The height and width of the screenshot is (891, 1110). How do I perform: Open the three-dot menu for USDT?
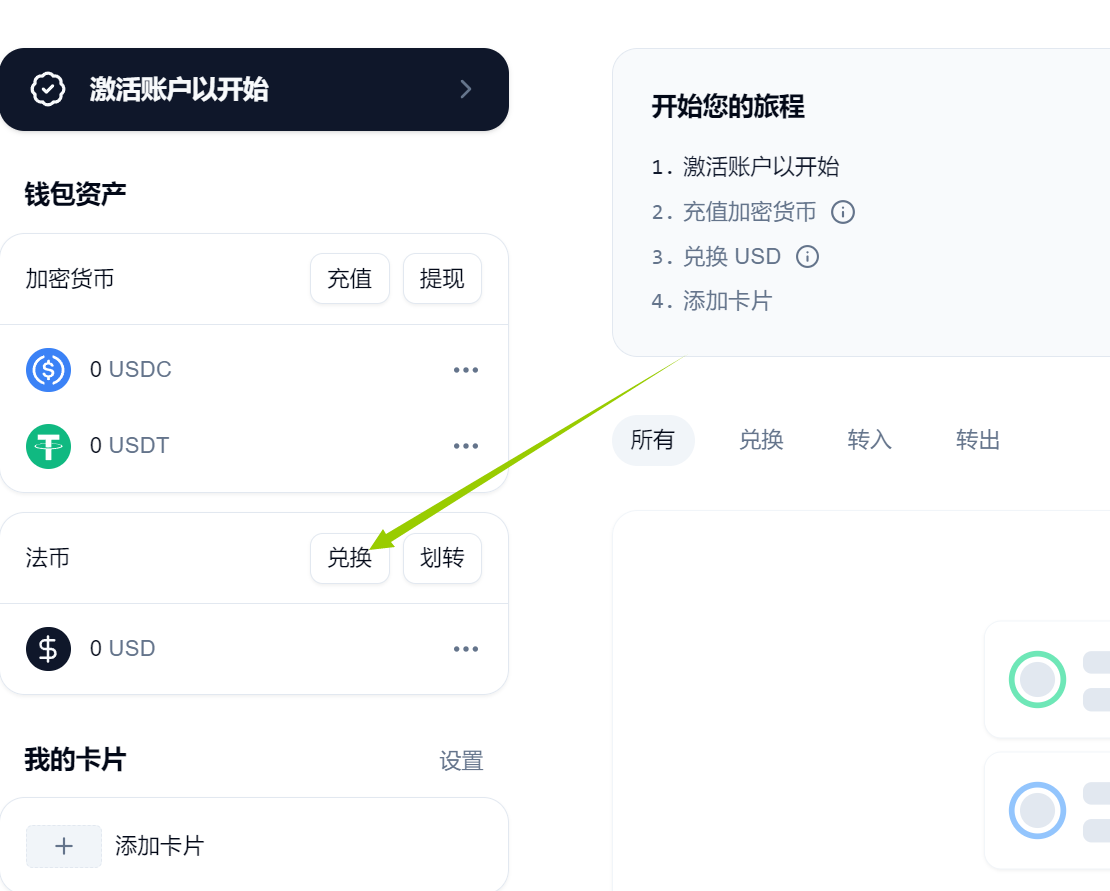tap(466, 446)
